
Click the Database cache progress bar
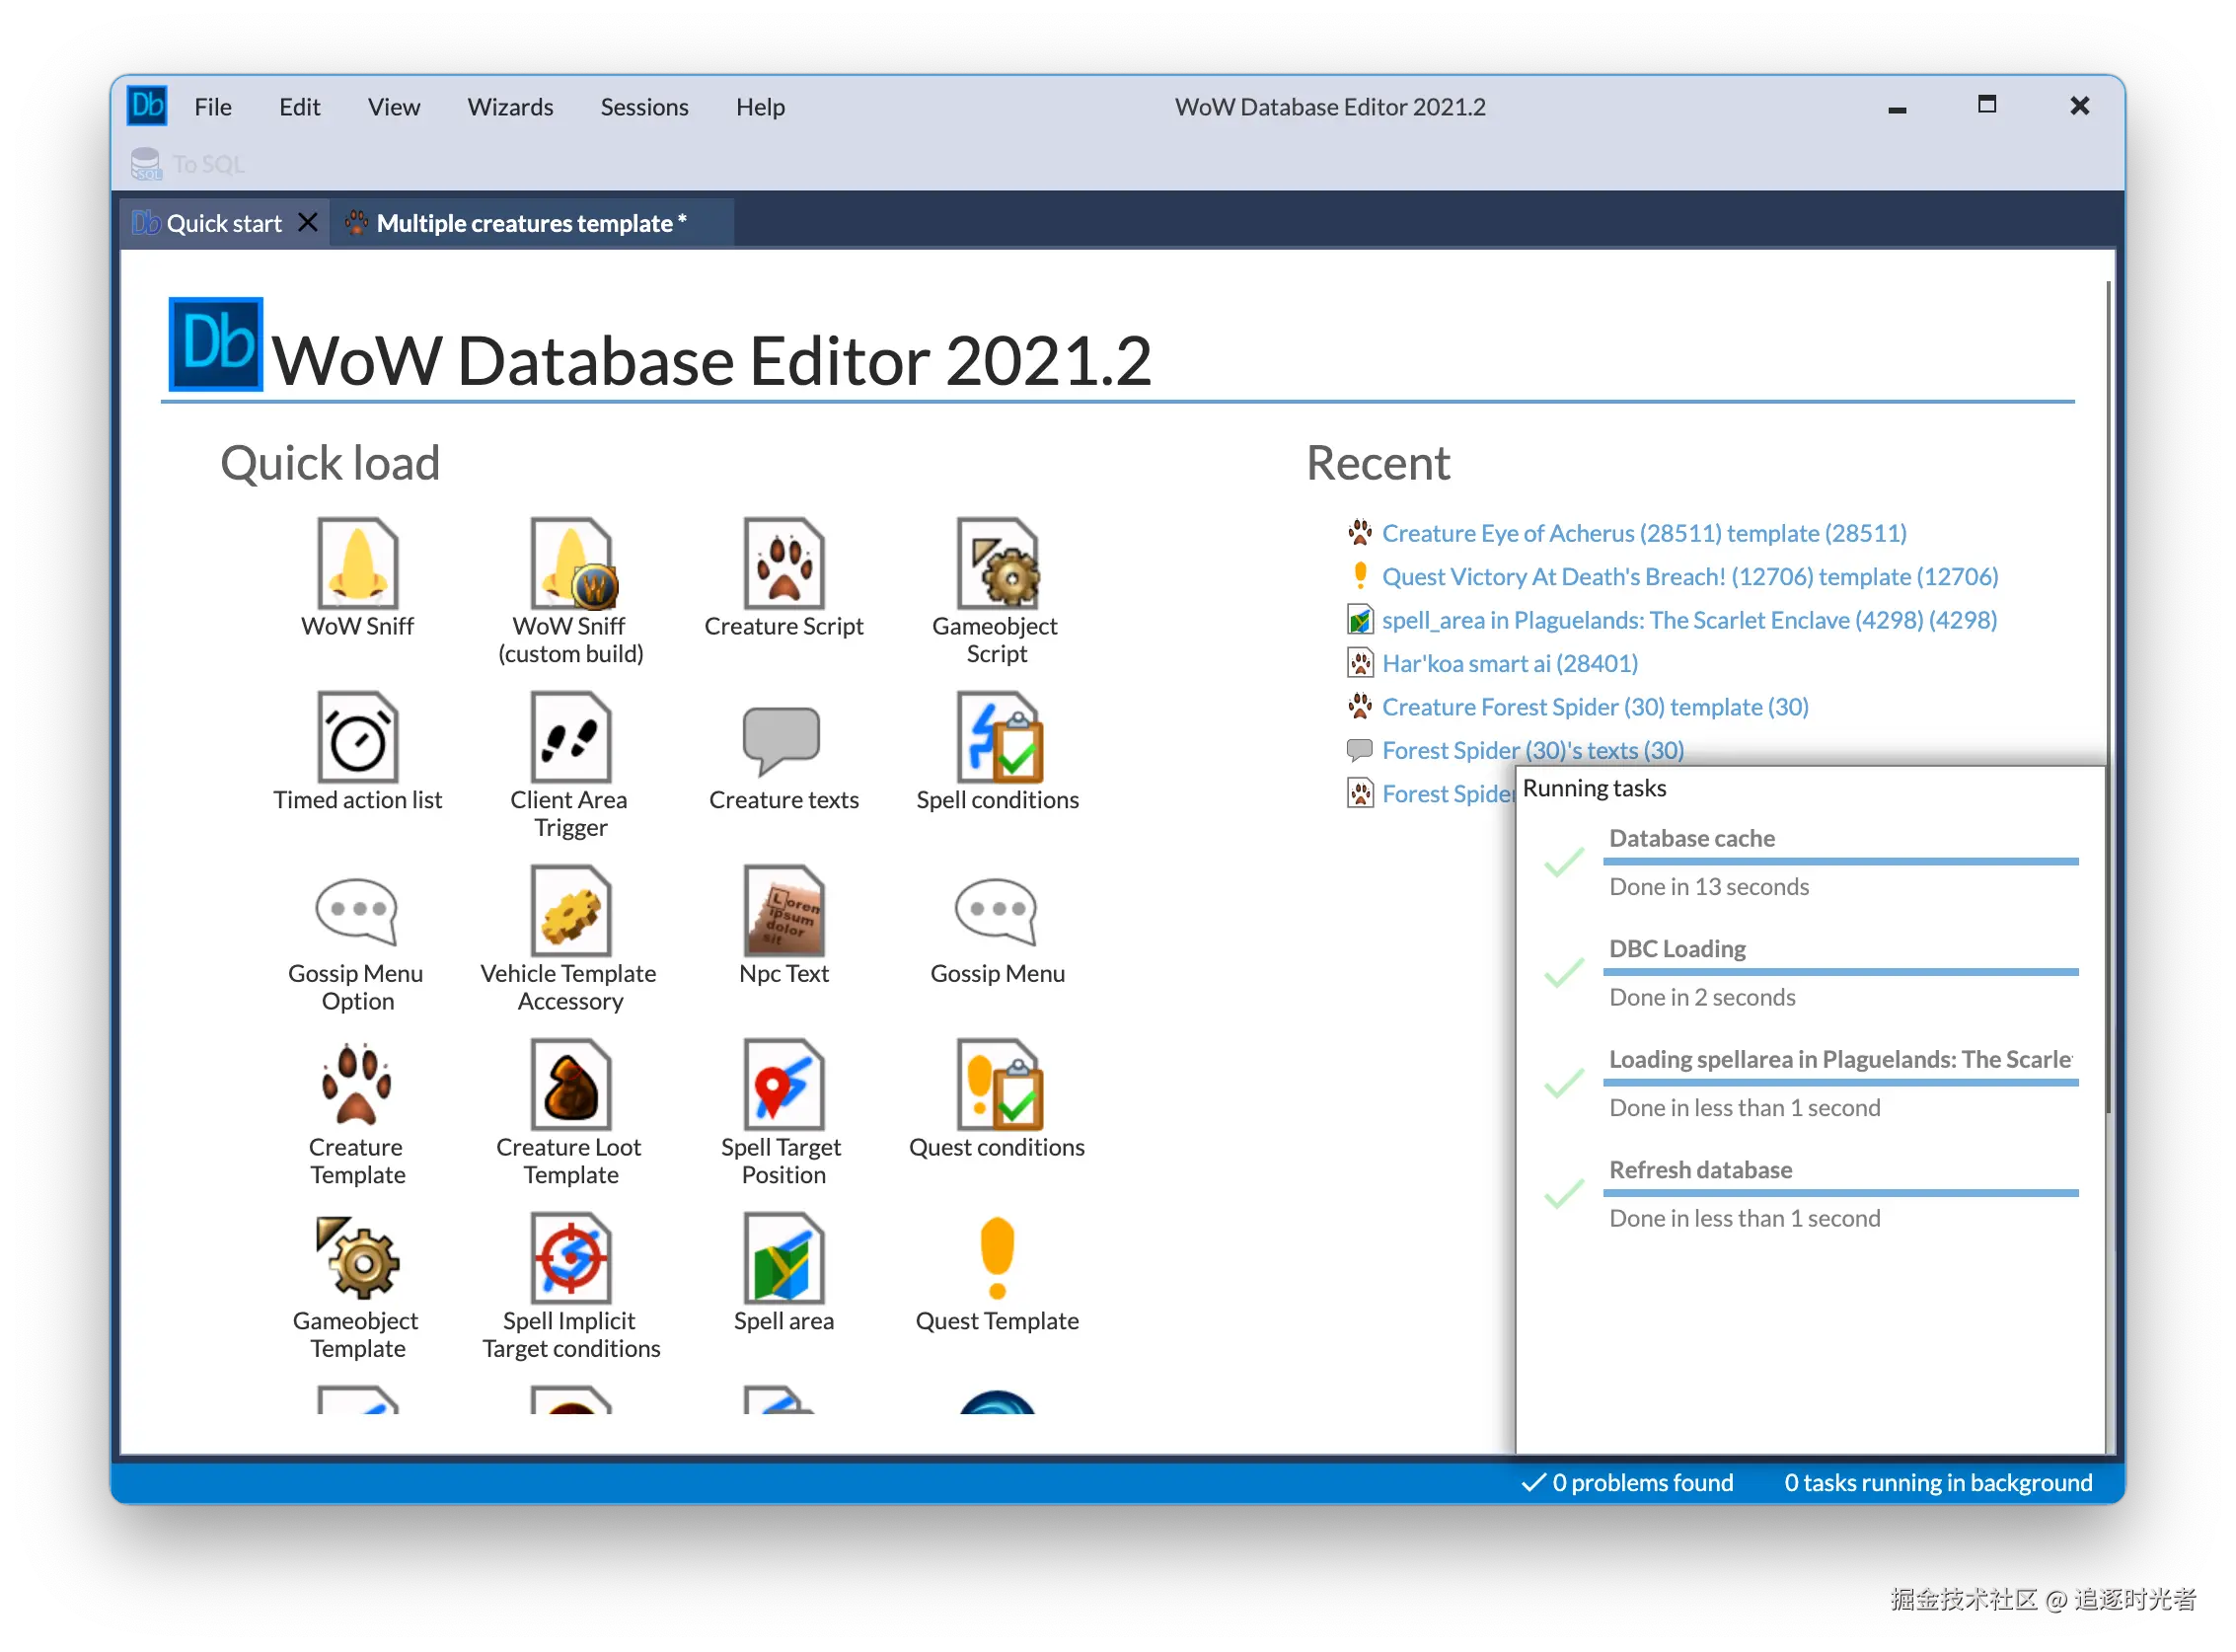[x=1840, y=861]
